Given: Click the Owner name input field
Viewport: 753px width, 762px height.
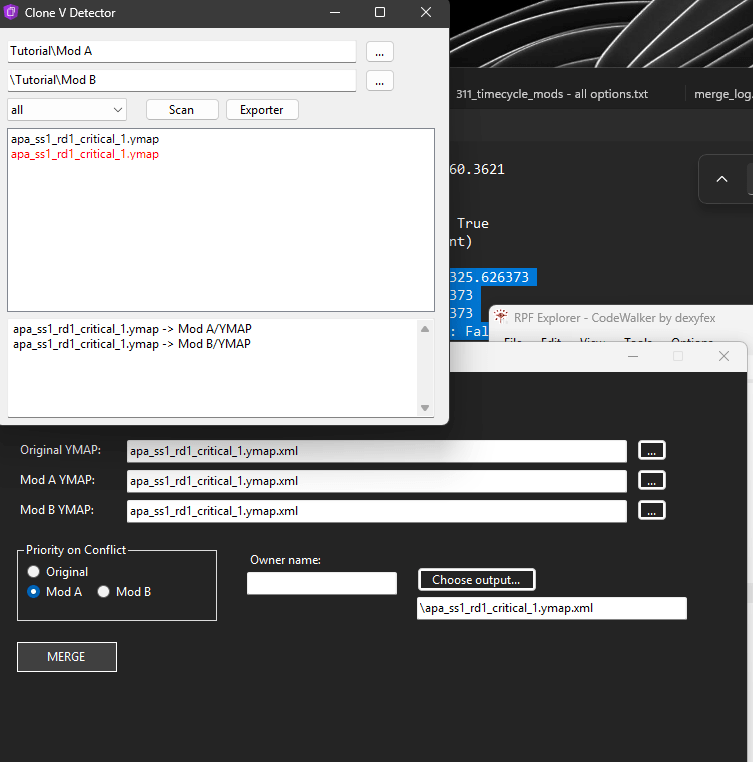Looking at the screenshot, I should tap(321, 583).
